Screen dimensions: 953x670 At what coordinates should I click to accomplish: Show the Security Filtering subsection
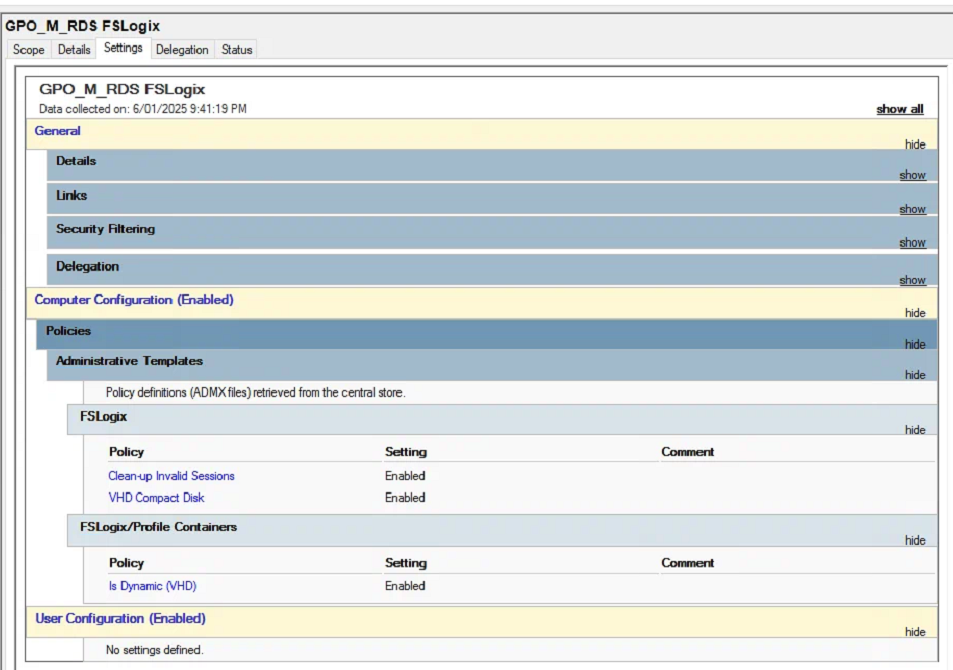pos(912,243)
